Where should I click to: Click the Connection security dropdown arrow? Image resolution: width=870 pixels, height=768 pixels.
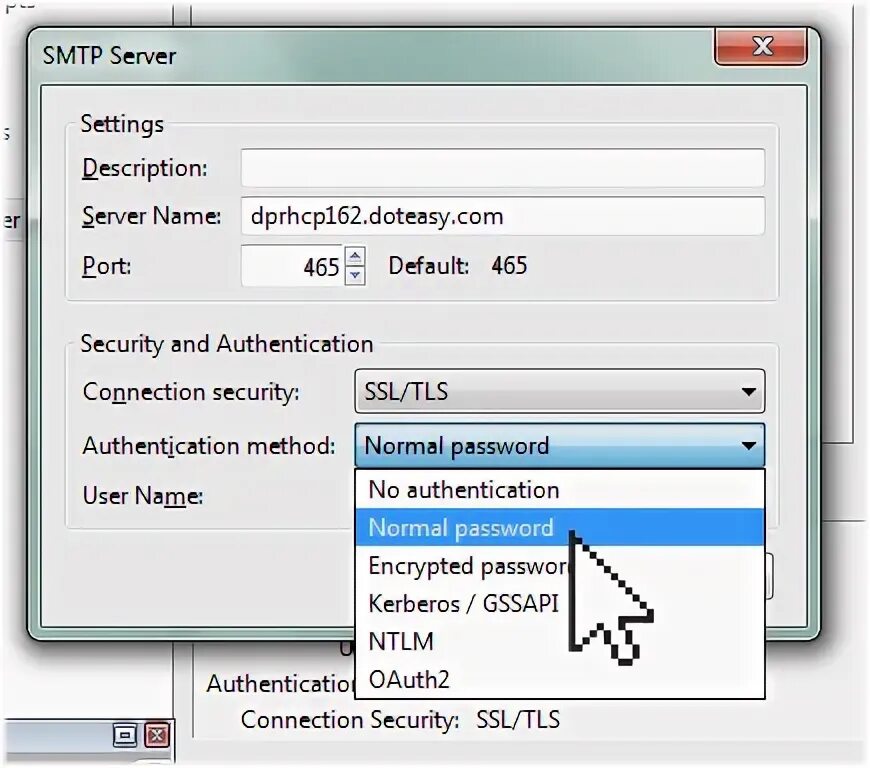[748, 392]
